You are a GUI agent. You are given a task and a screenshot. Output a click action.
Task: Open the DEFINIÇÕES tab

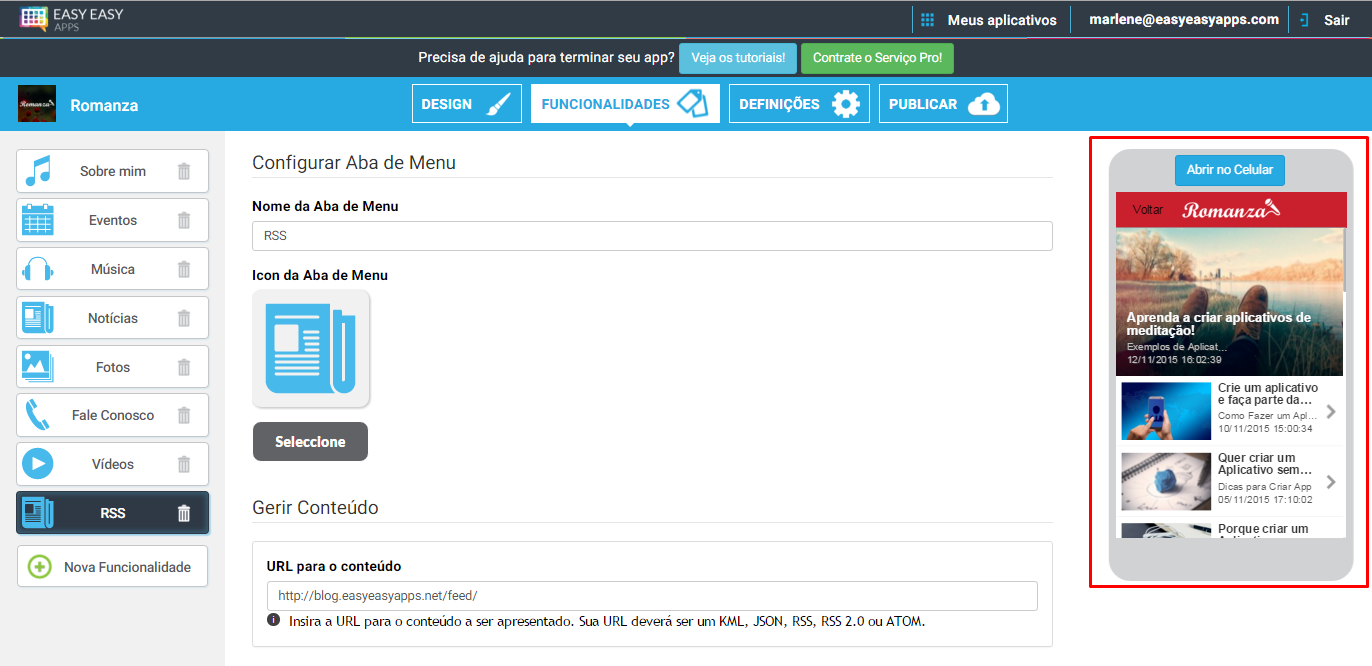pos(799,103)
